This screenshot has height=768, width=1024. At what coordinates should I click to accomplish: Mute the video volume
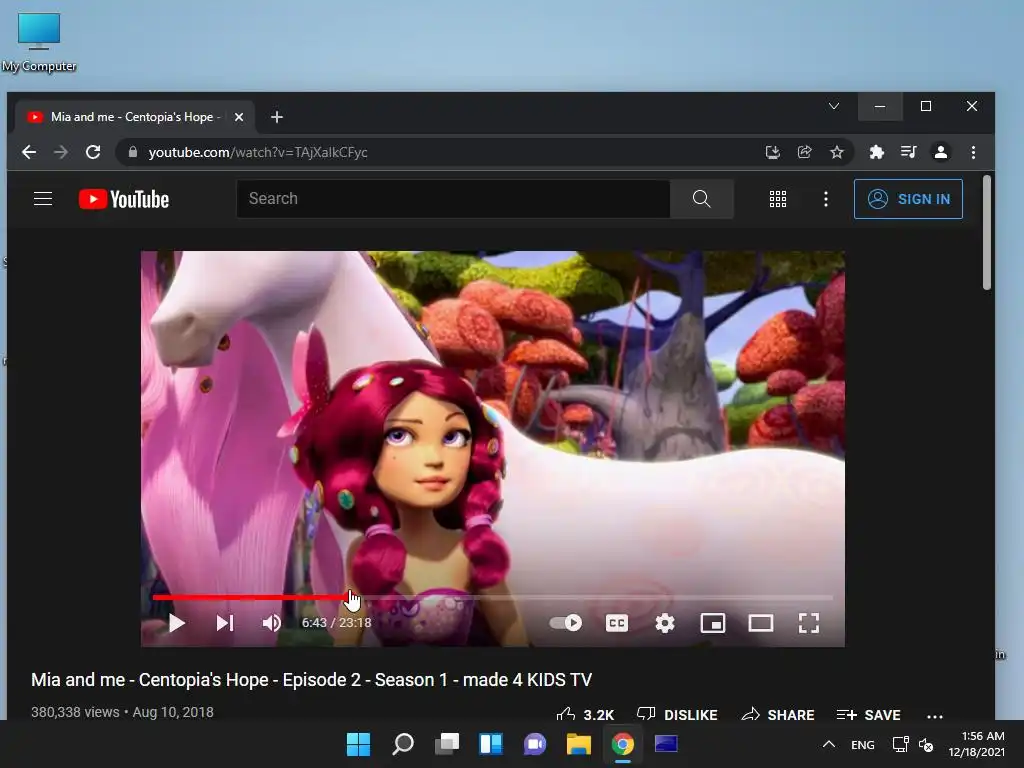(272, 623)
